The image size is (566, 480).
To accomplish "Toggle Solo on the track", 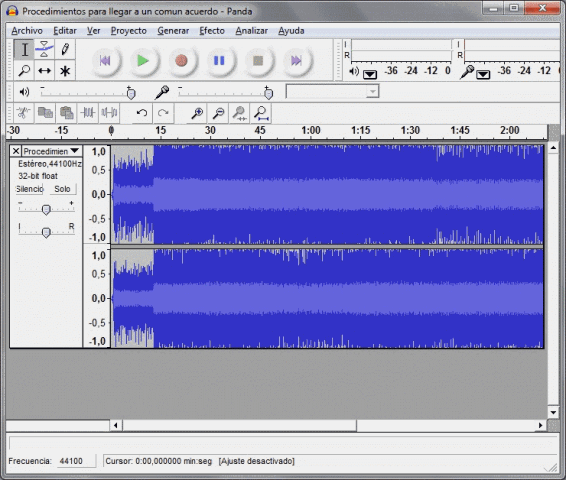I will coord(62,189).
